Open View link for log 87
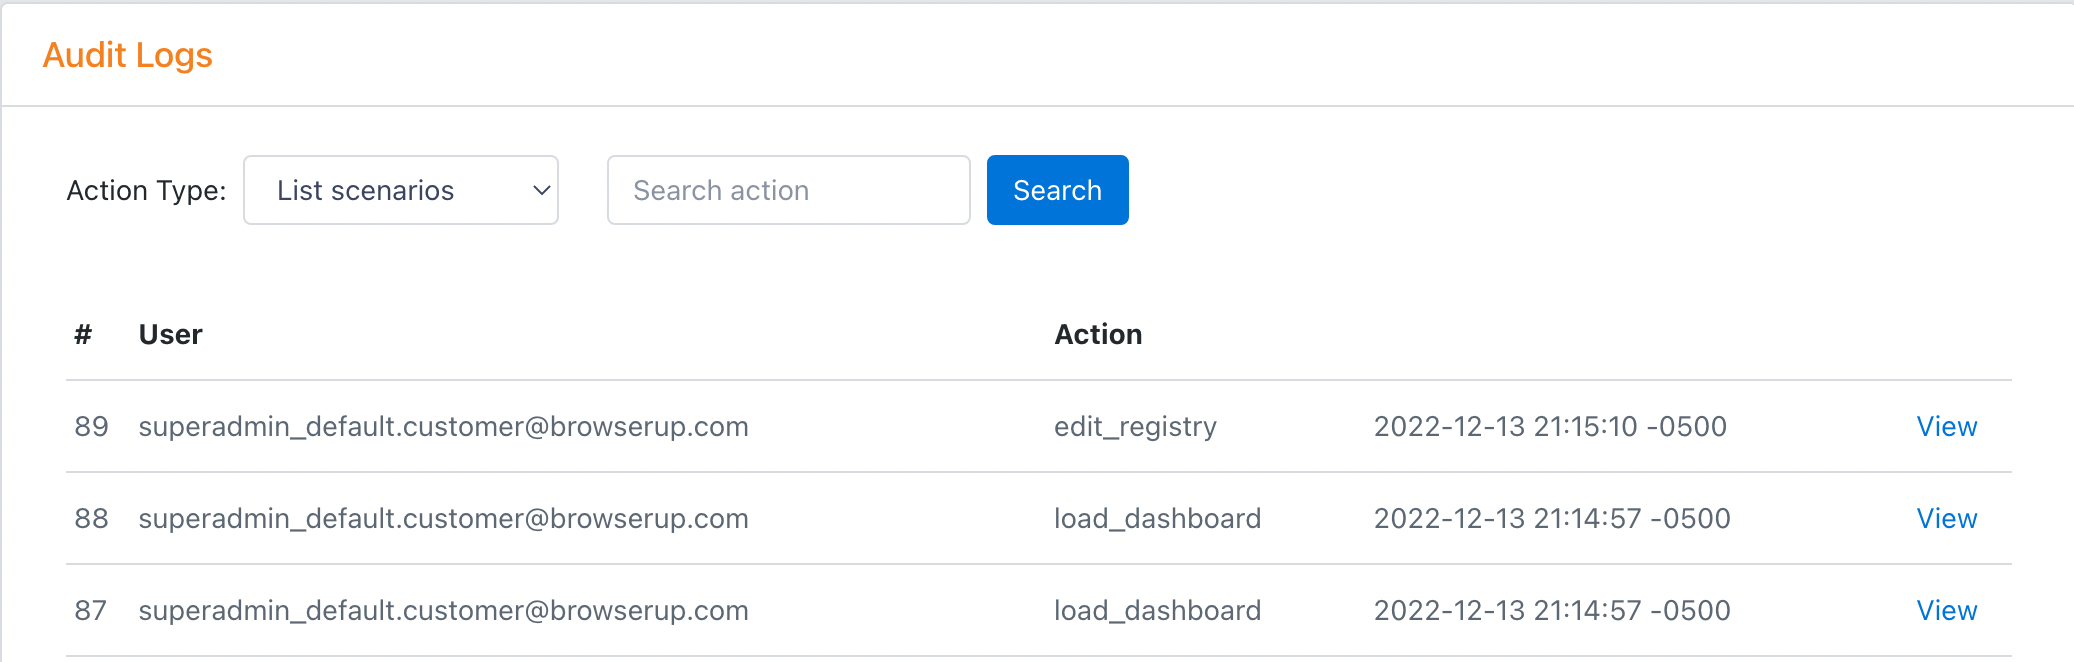Image resolution: width=2074 pixels, height=662 pixels. click(1946, 611)
